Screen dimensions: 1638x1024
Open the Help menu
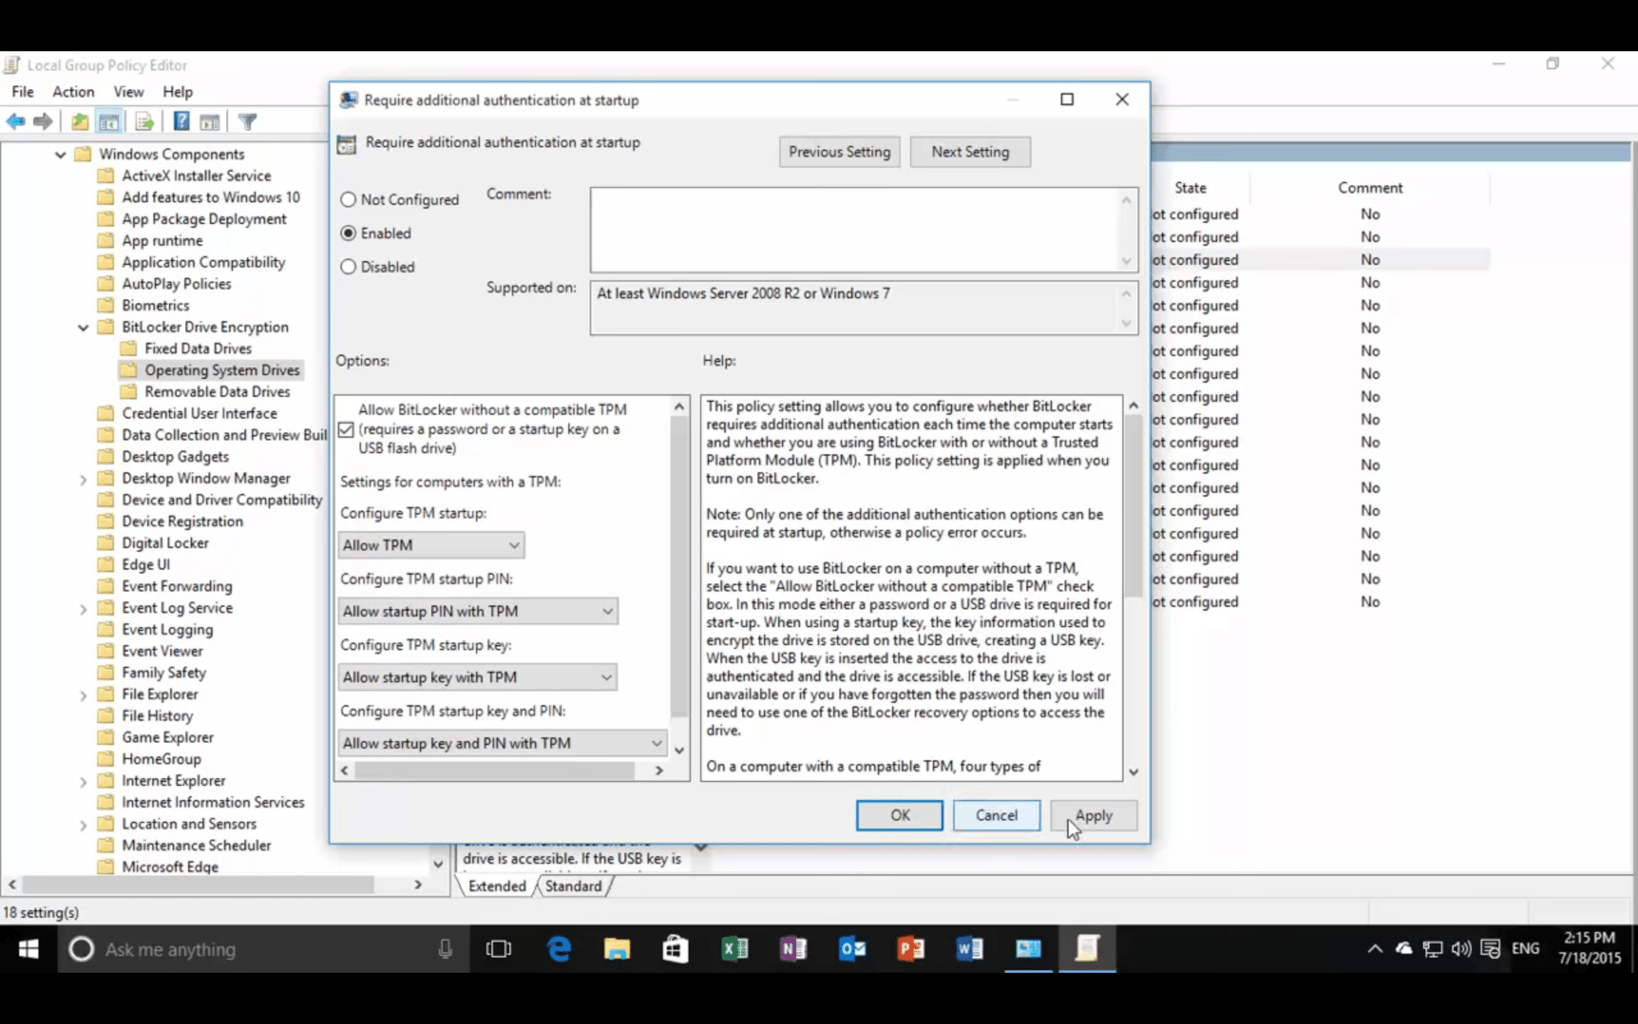[x=177, y=92]
